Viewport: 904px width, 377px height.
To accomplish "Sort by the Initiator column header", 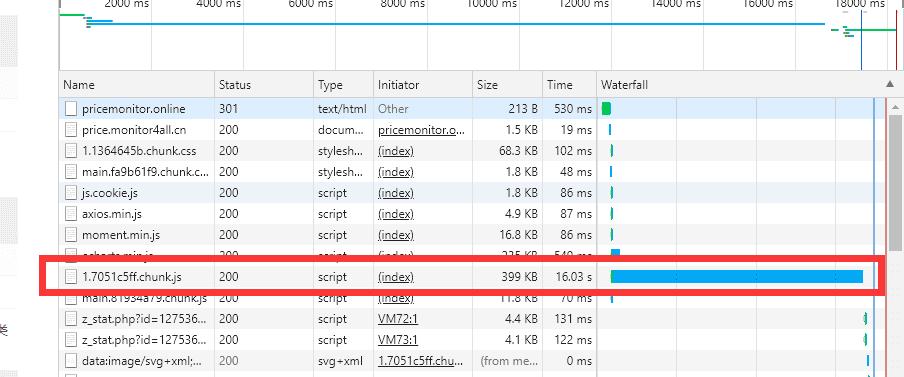I will pos(423,85).
